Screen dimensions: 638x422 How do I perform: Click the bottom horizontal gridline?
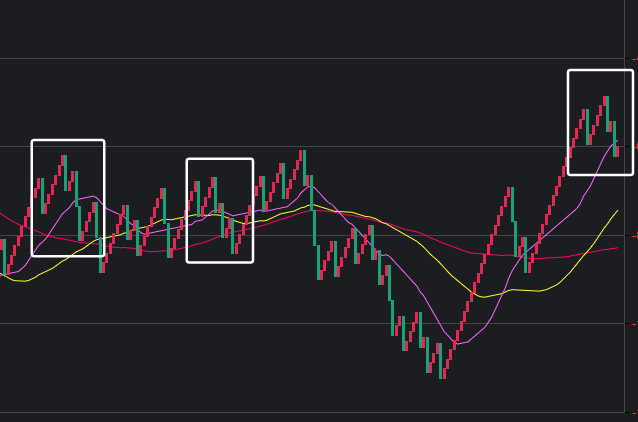click(300, 411)
